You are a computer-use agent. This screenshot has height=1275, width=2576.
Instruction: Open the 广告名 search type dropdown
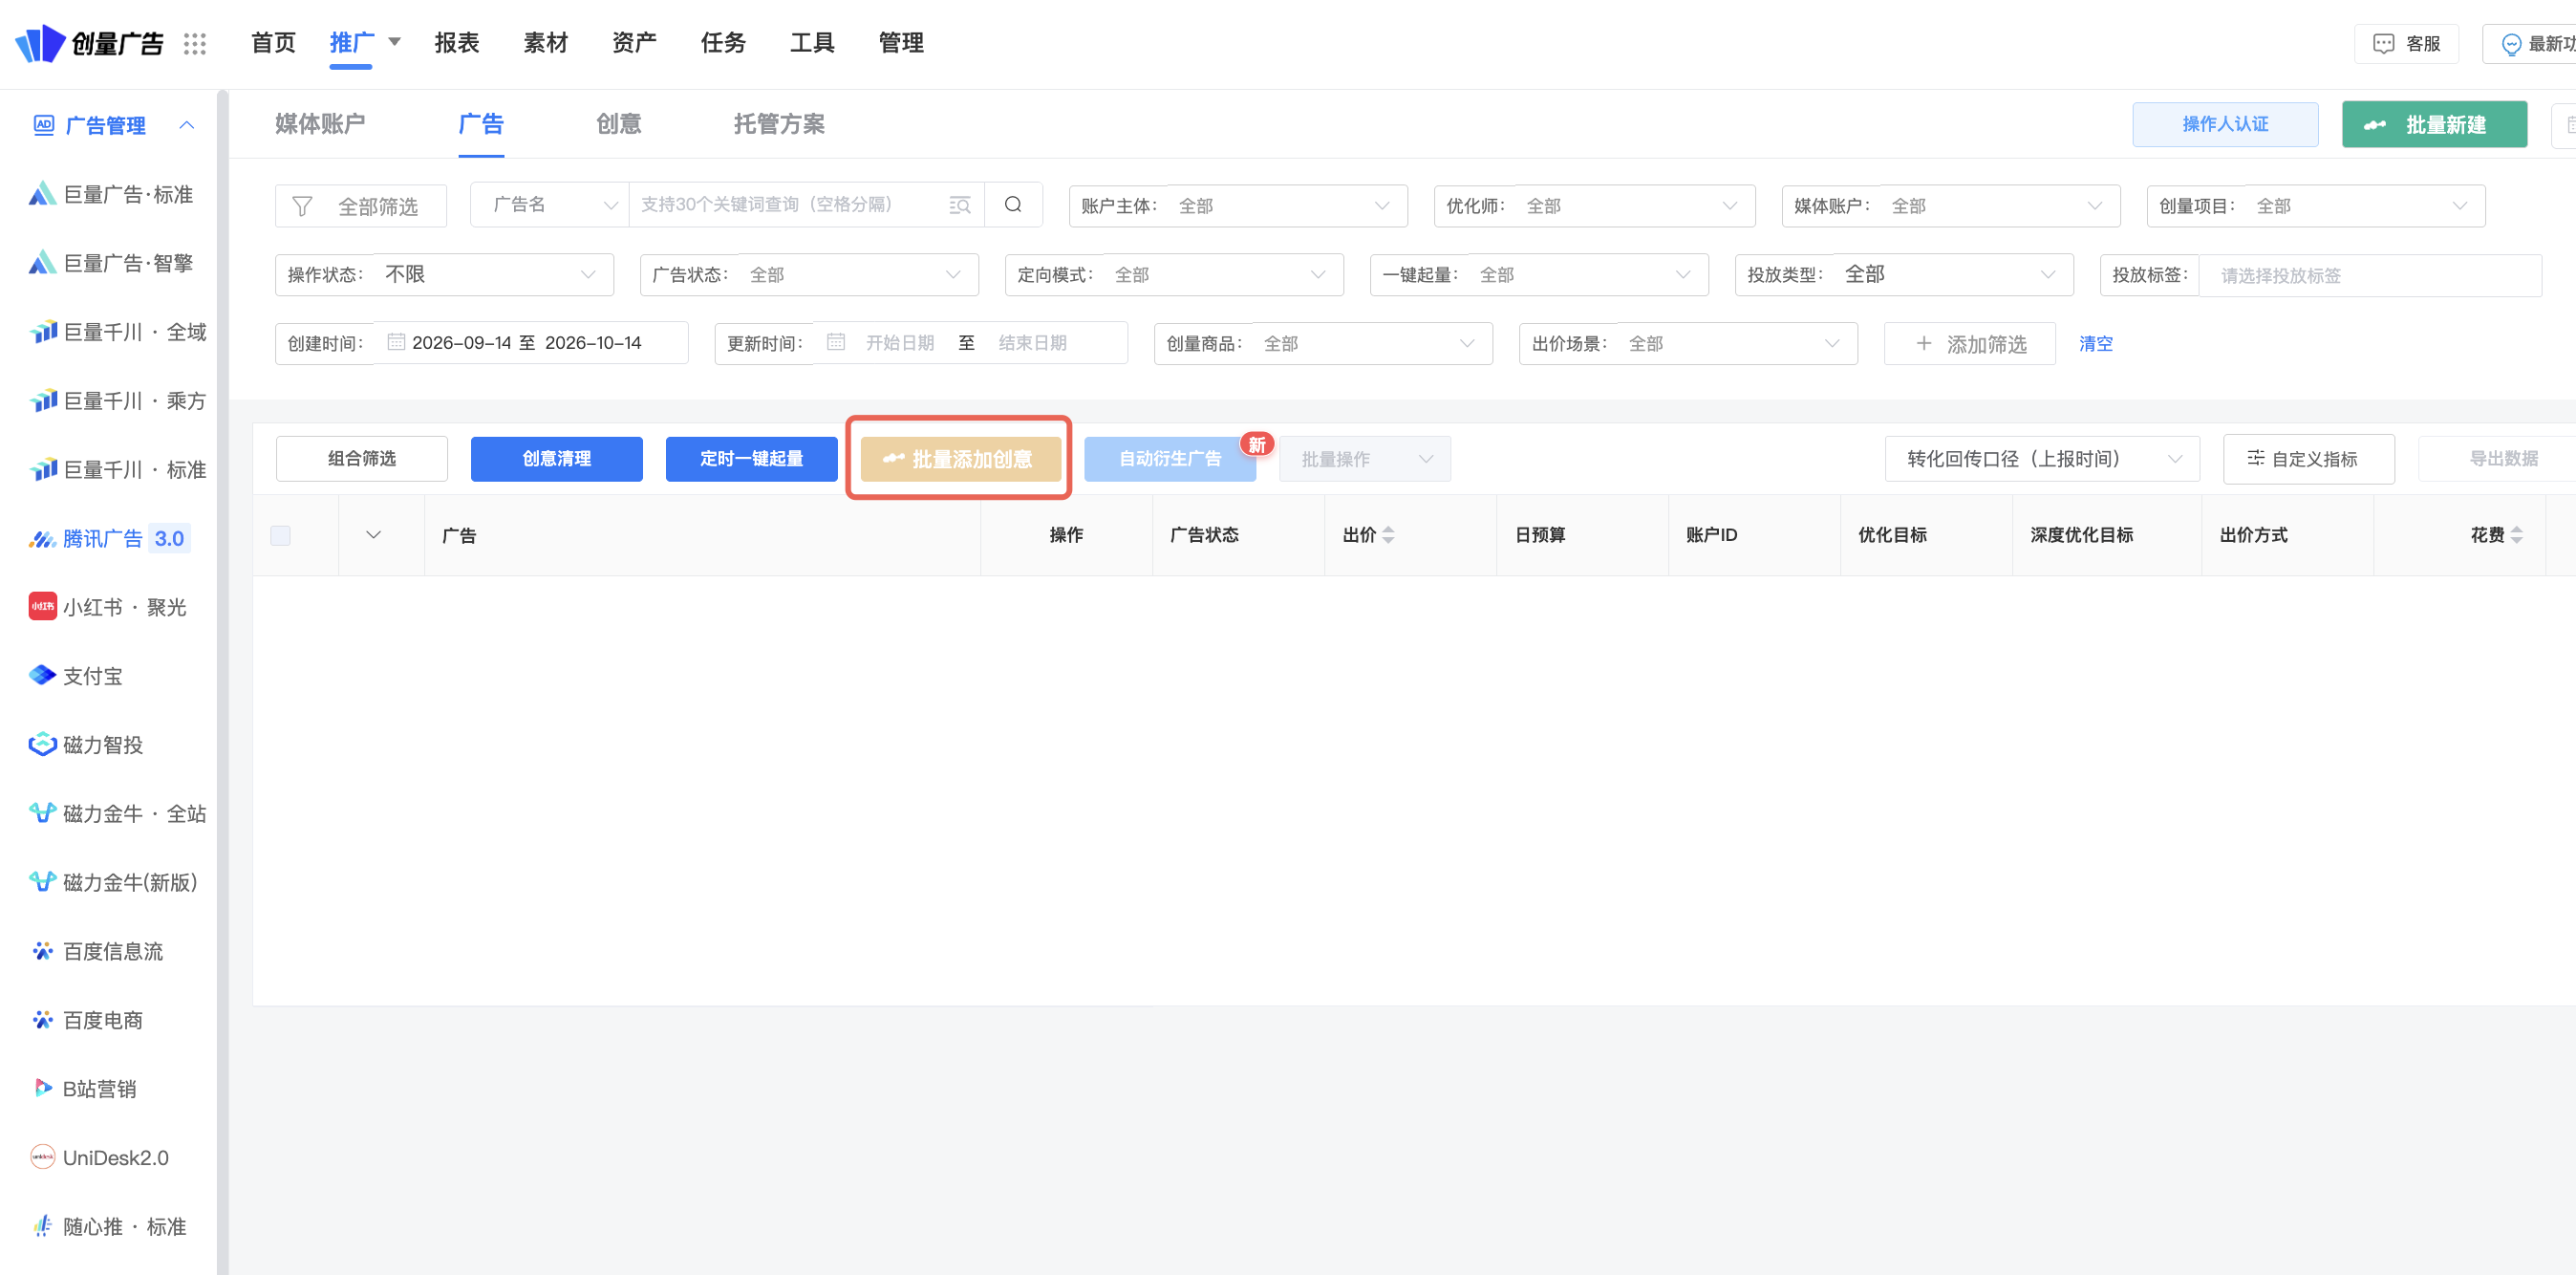pos(549,205)
